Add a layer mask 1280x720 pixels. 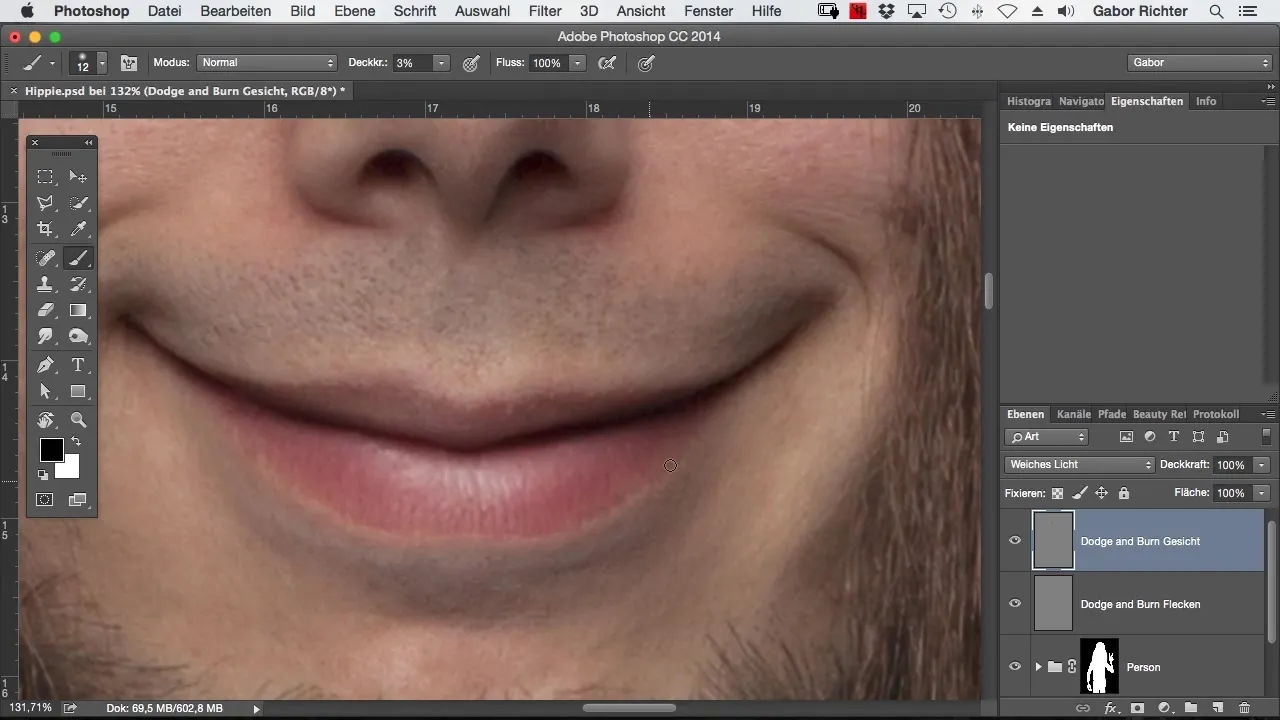pos(1137,708)
